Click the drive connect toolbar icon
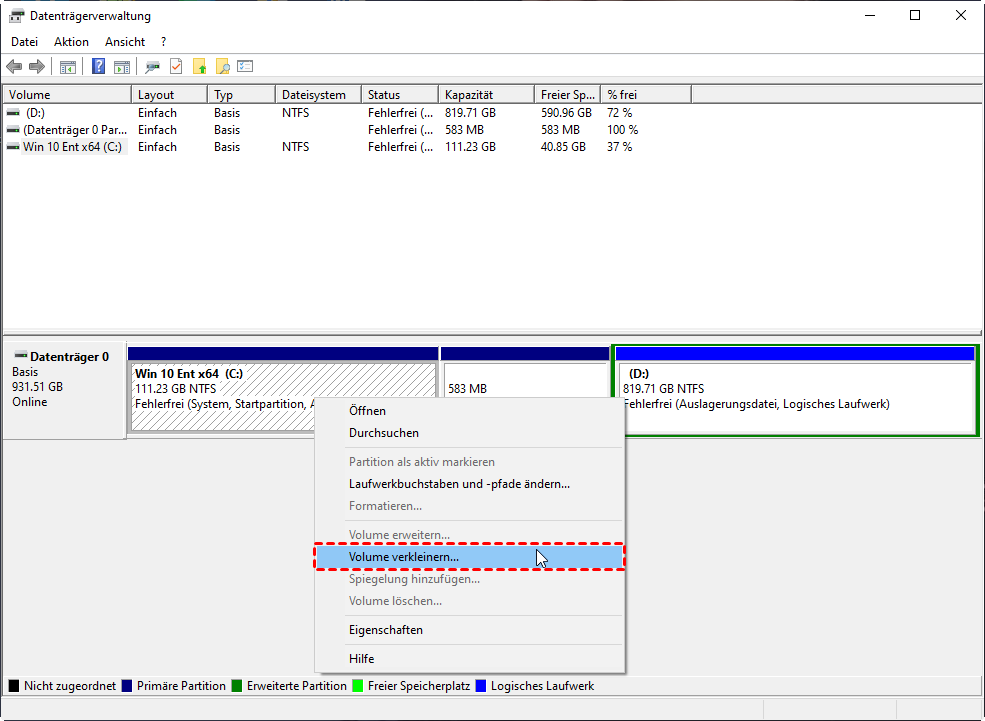Screen dimensions: 985x721 coord(152,67)
